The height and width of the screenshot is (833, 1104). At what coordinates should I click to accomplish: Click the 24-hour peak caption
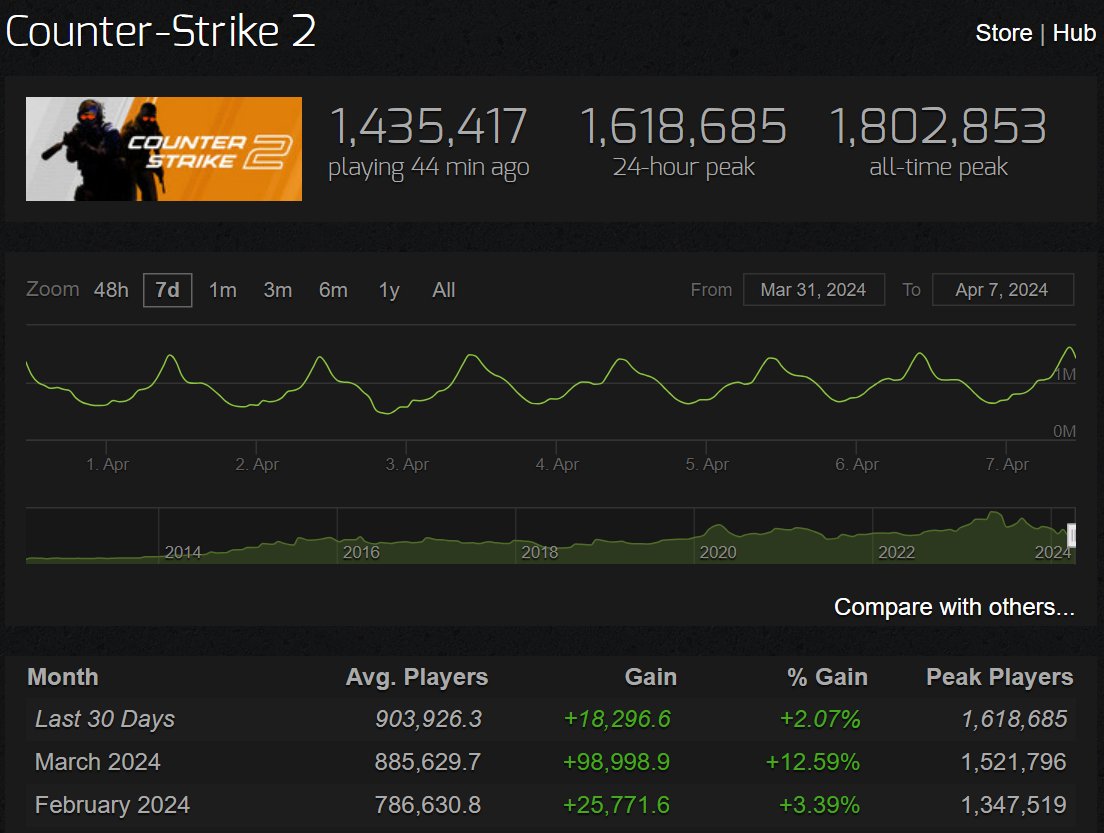tap(684, 168)
